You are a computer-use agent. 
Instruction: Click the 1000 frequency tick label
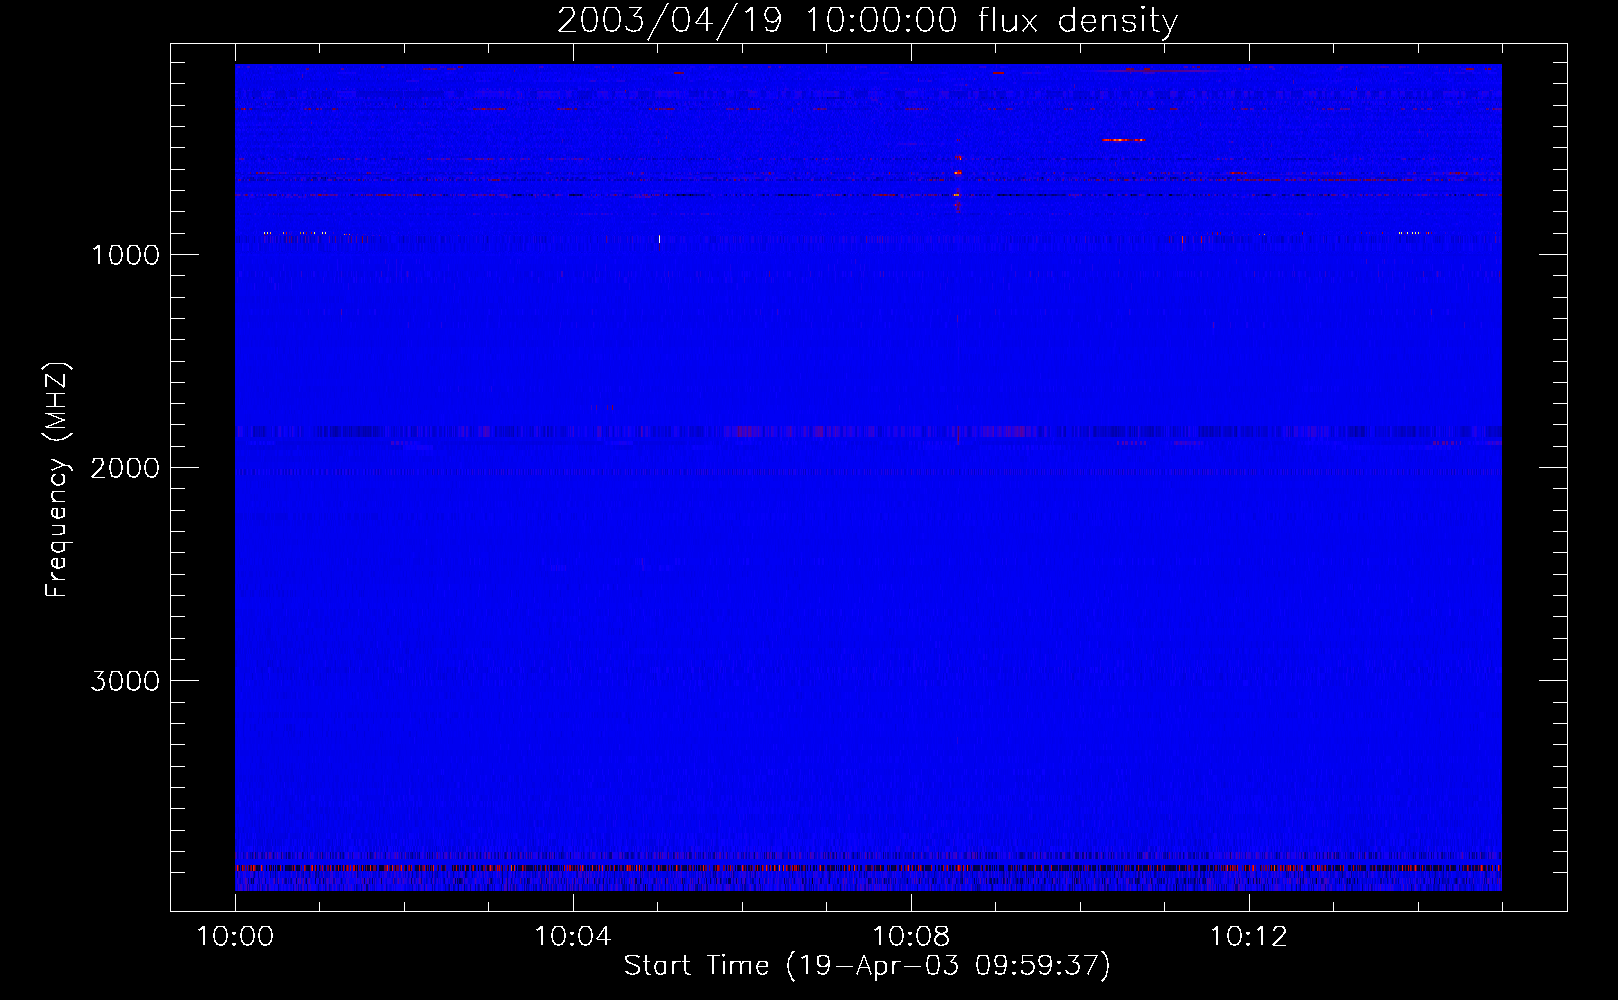click(x=125, y=255)
